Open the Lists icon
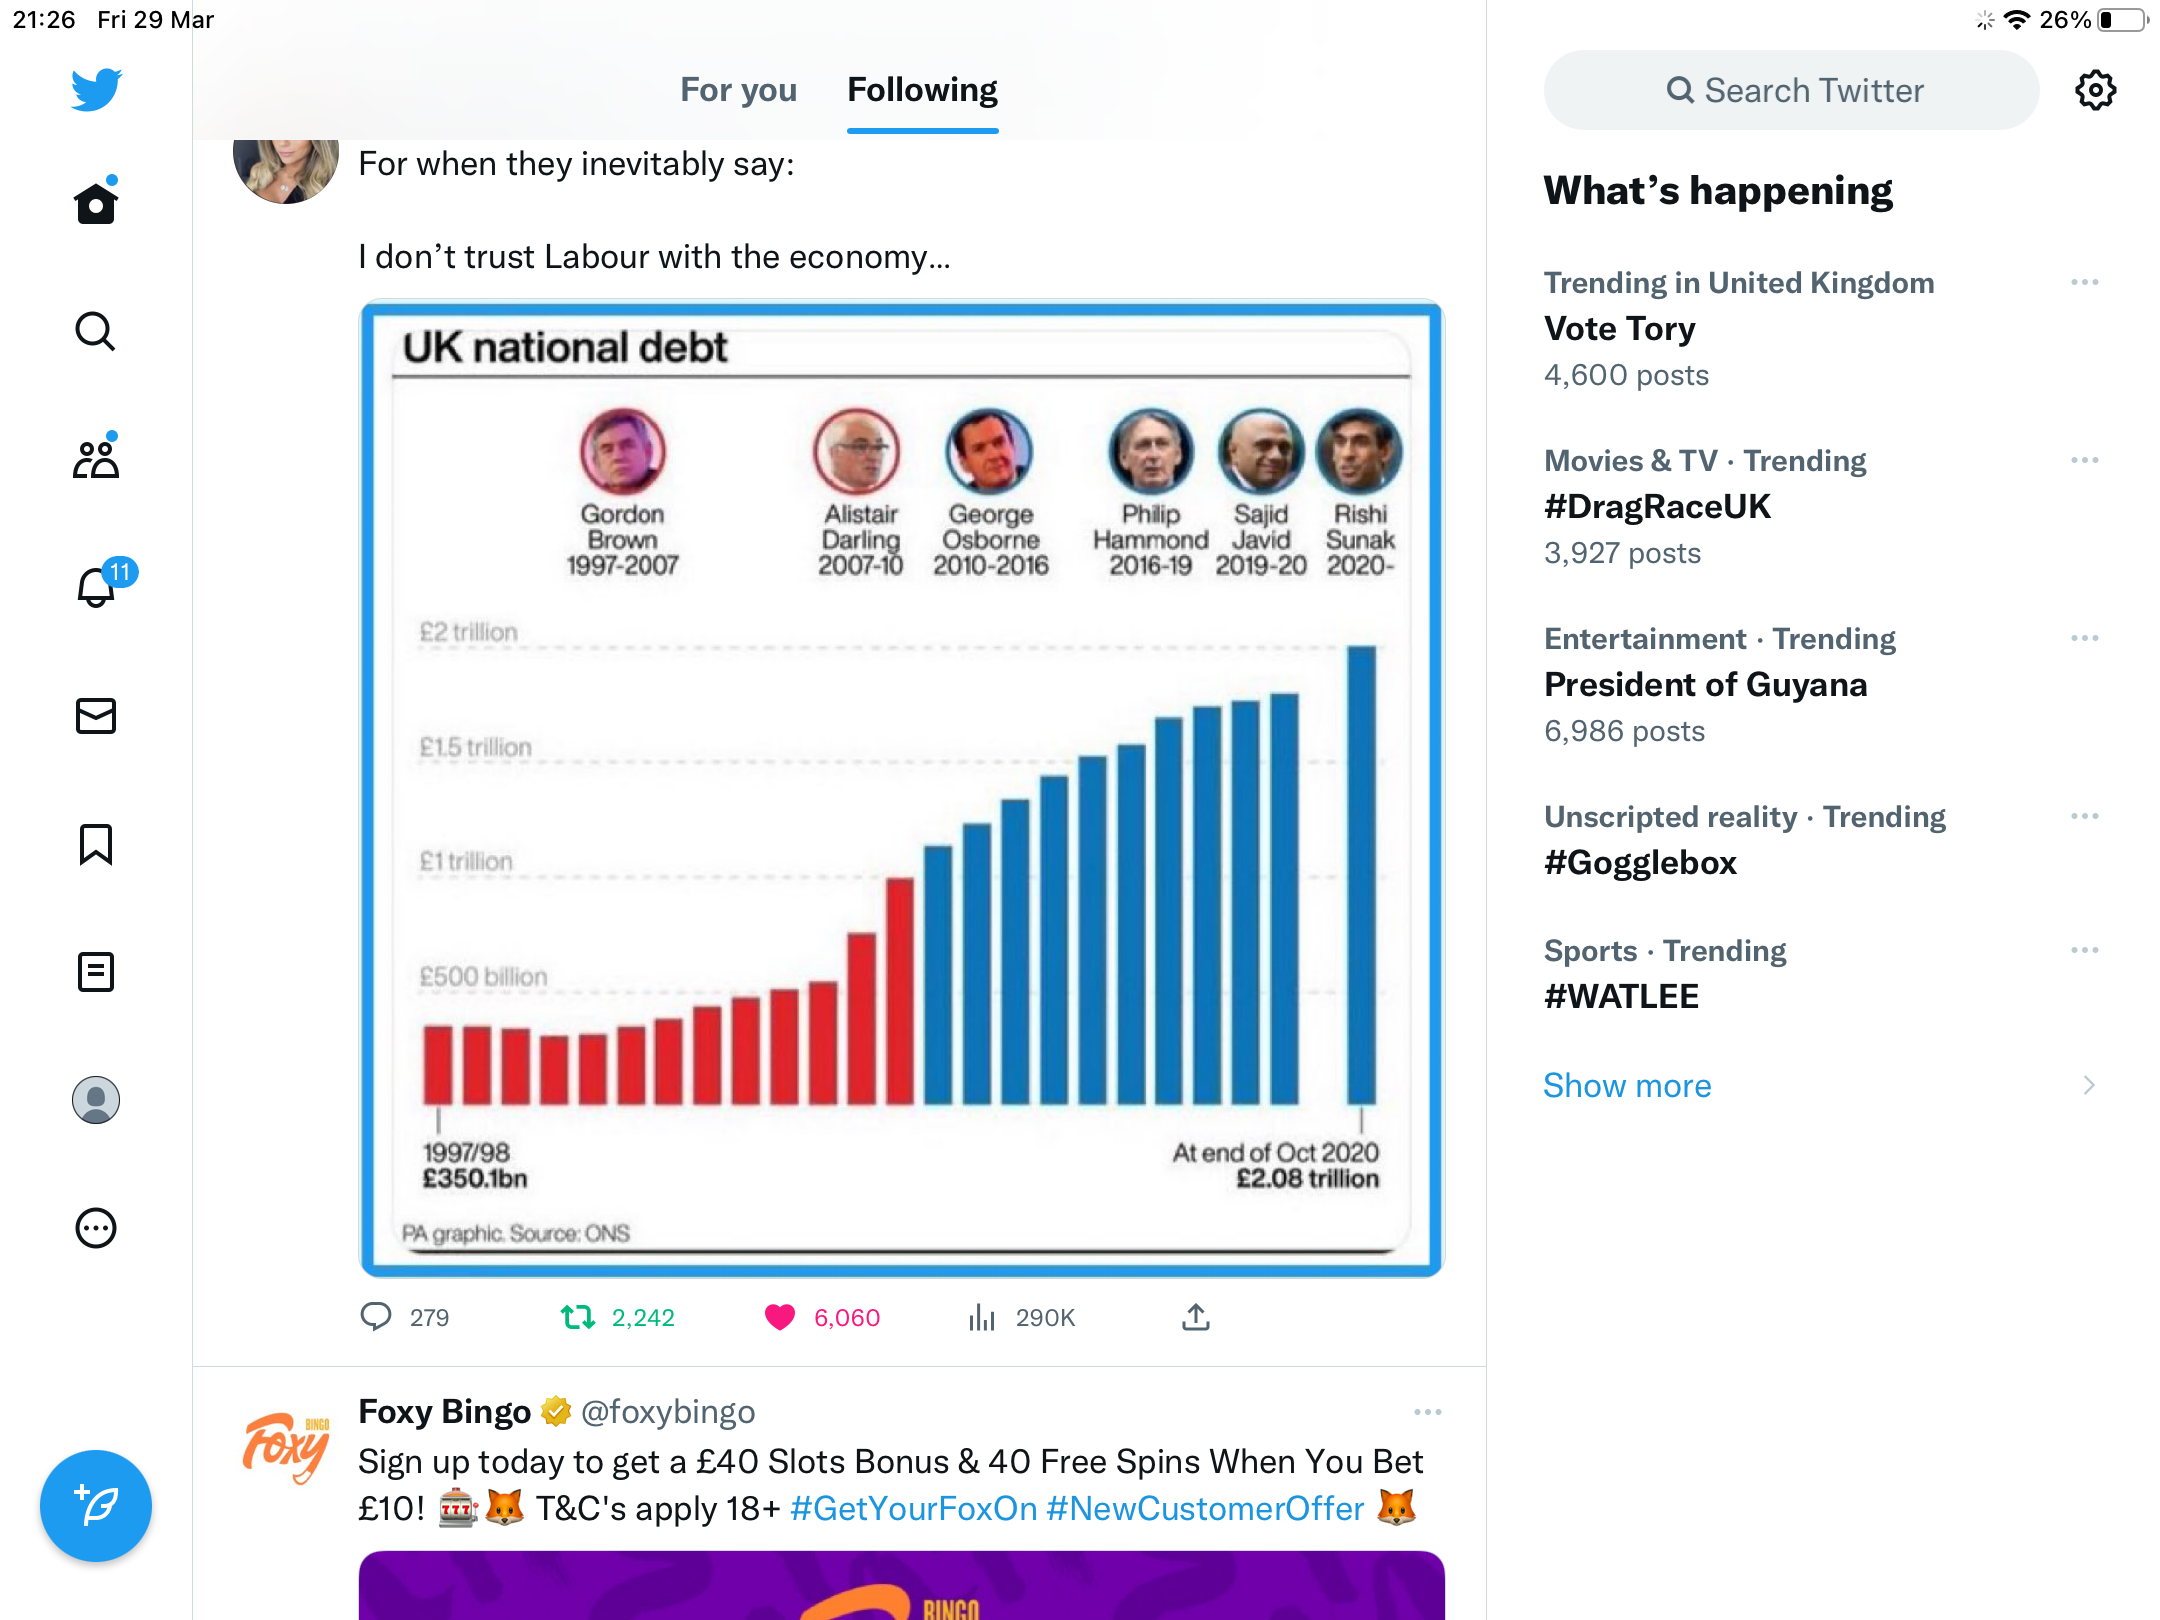 click(x=96, y=972)
